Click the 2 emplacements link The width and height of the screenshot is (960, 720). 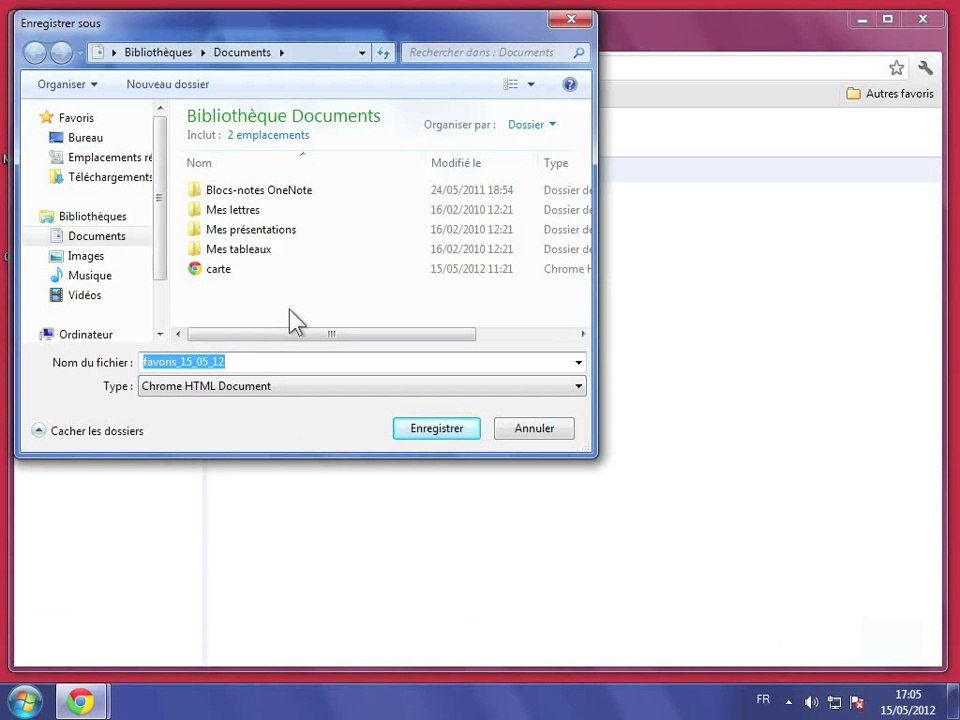[x=268, y=135]
